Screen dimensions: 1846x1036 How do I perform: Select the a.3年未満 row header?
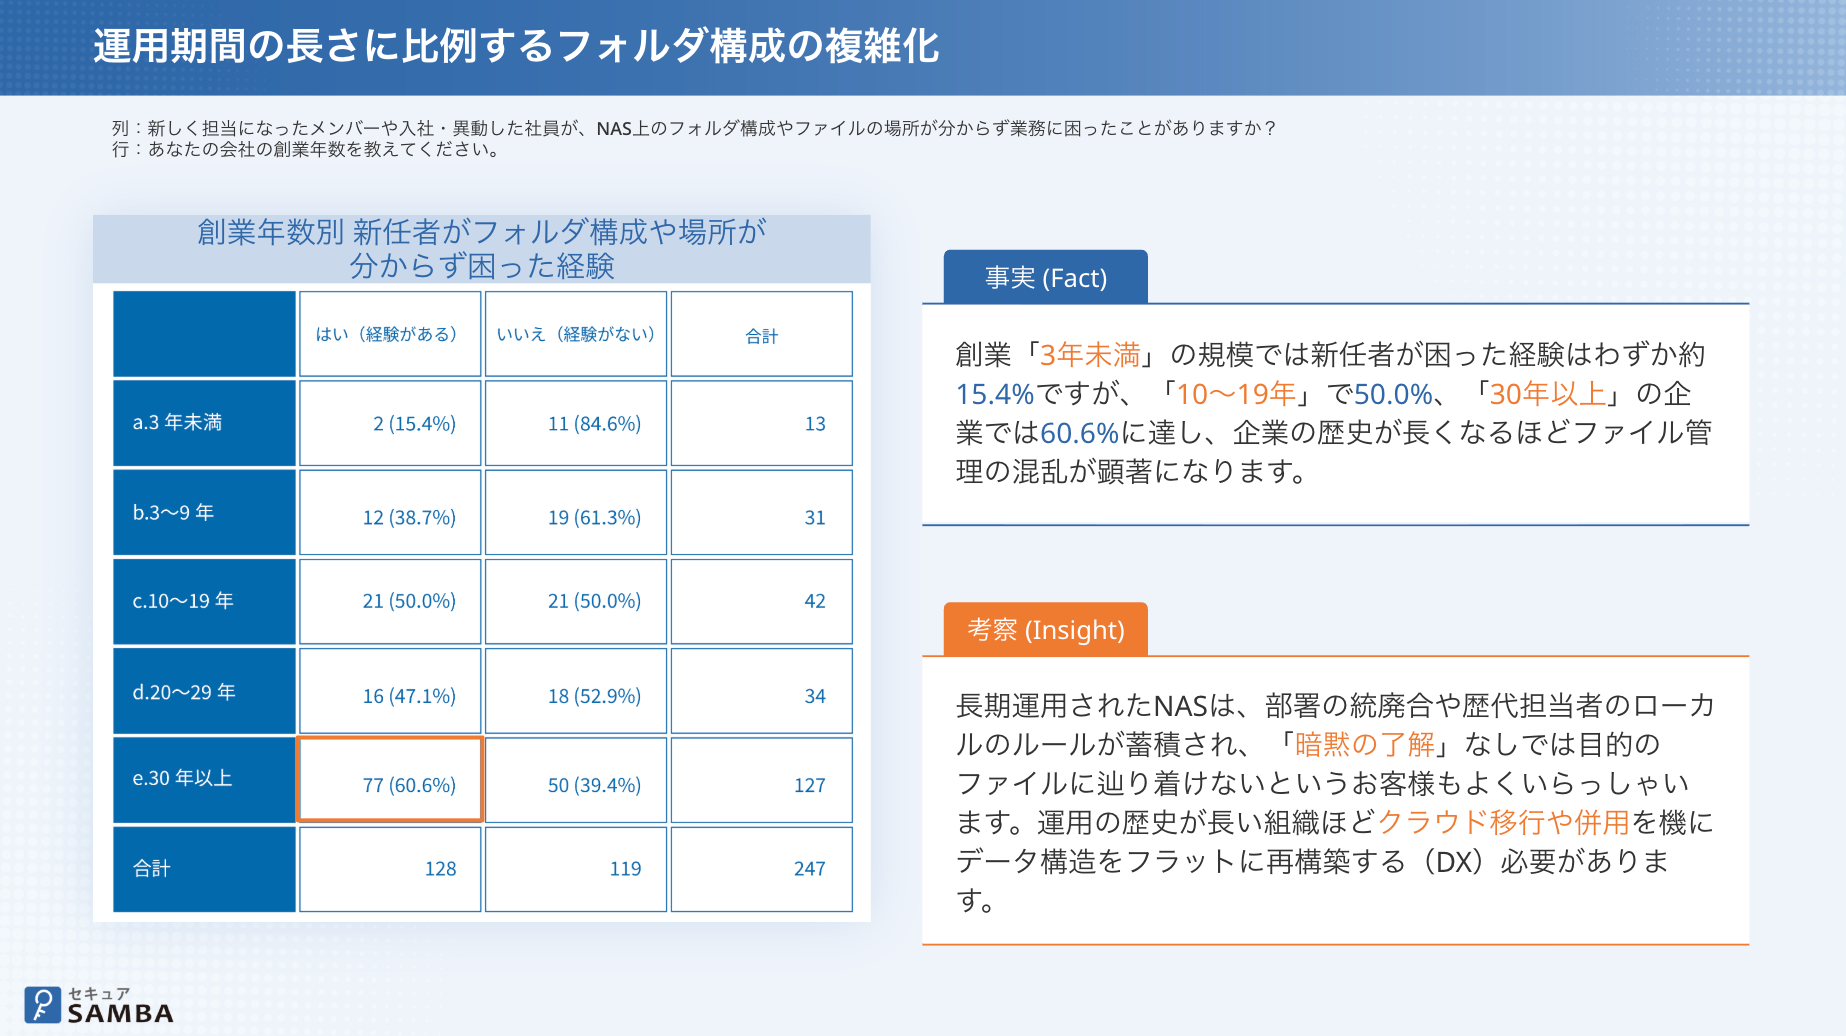pos(204,423)
